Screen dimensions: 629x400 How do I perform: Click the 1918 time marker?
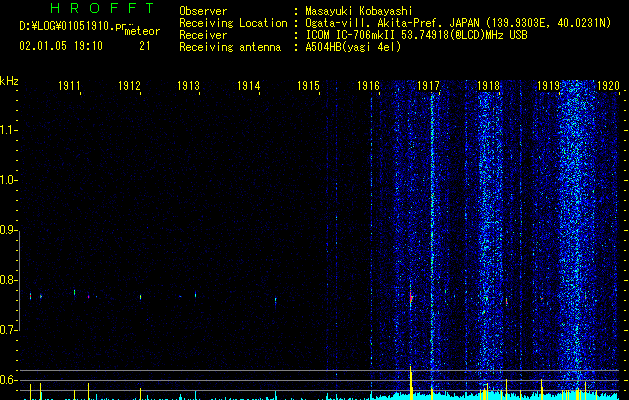(x=489, y=85)
